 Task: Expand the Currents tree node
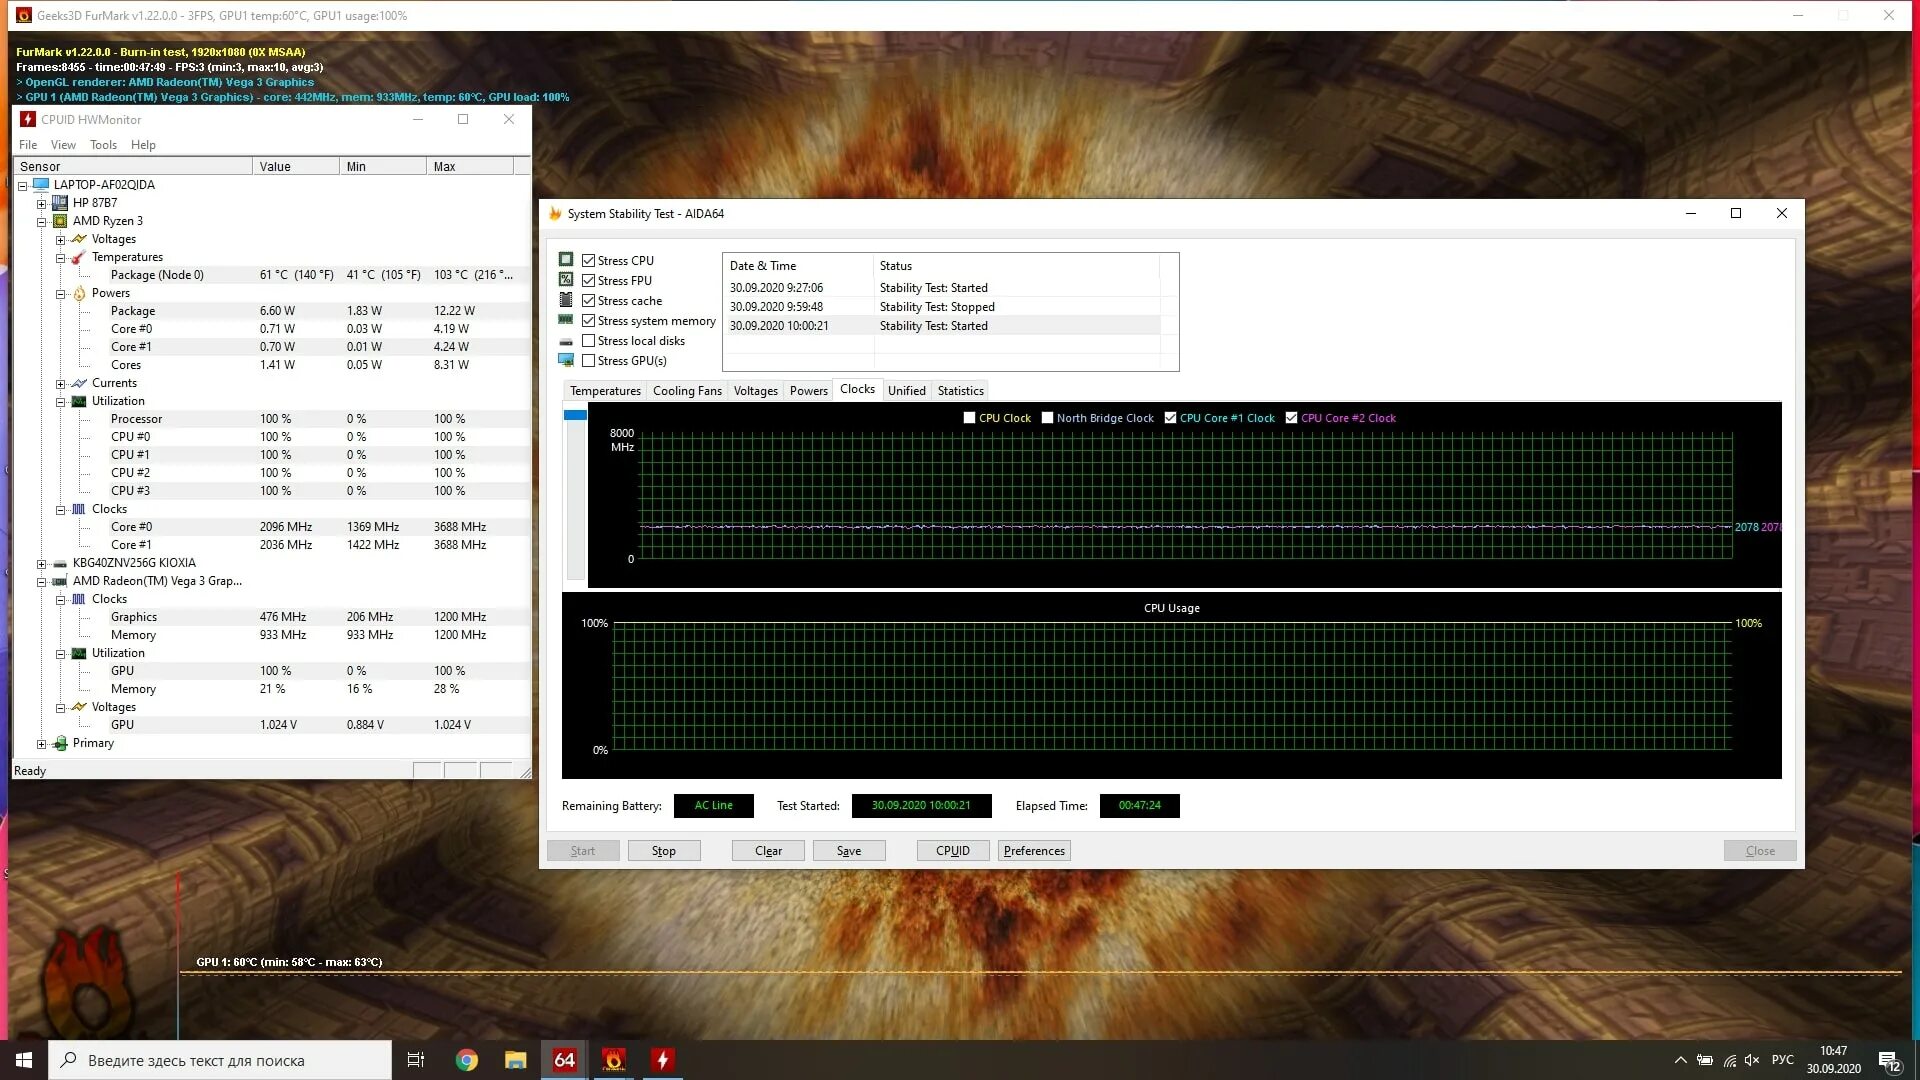60,383
